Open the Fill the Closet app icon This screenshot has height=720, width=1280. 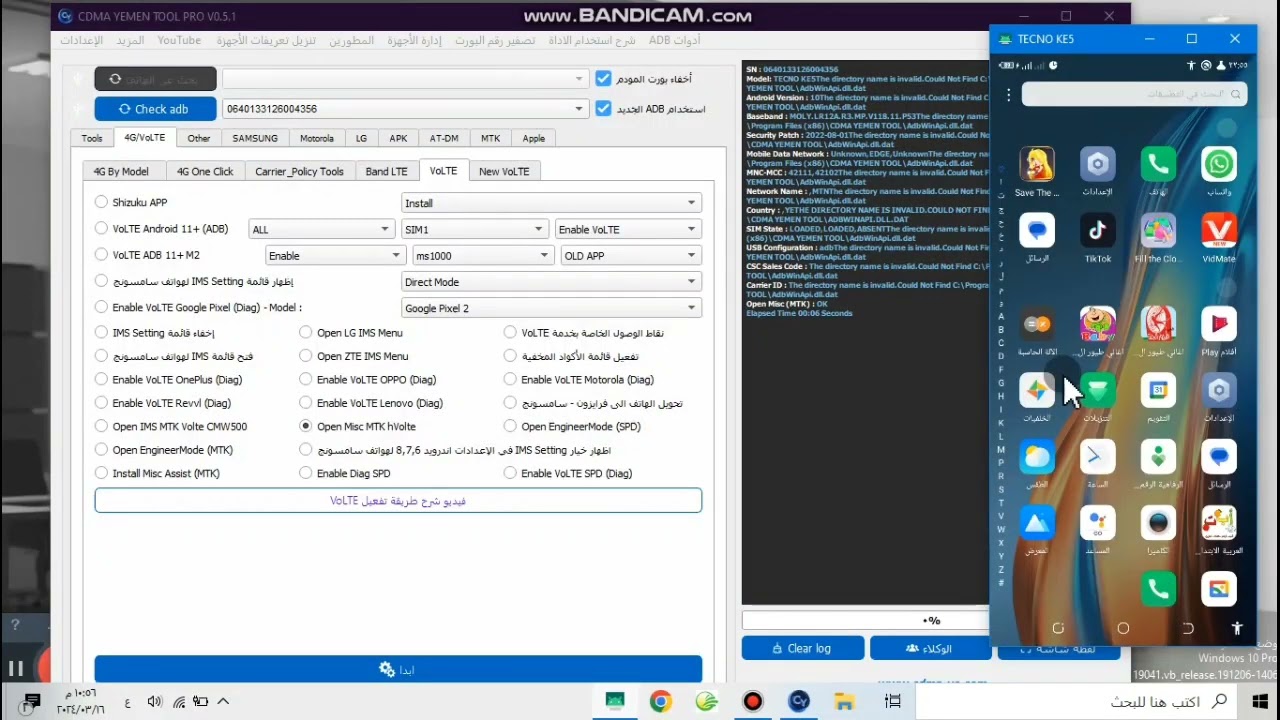pyautogui.click(x=1158, y=231)
